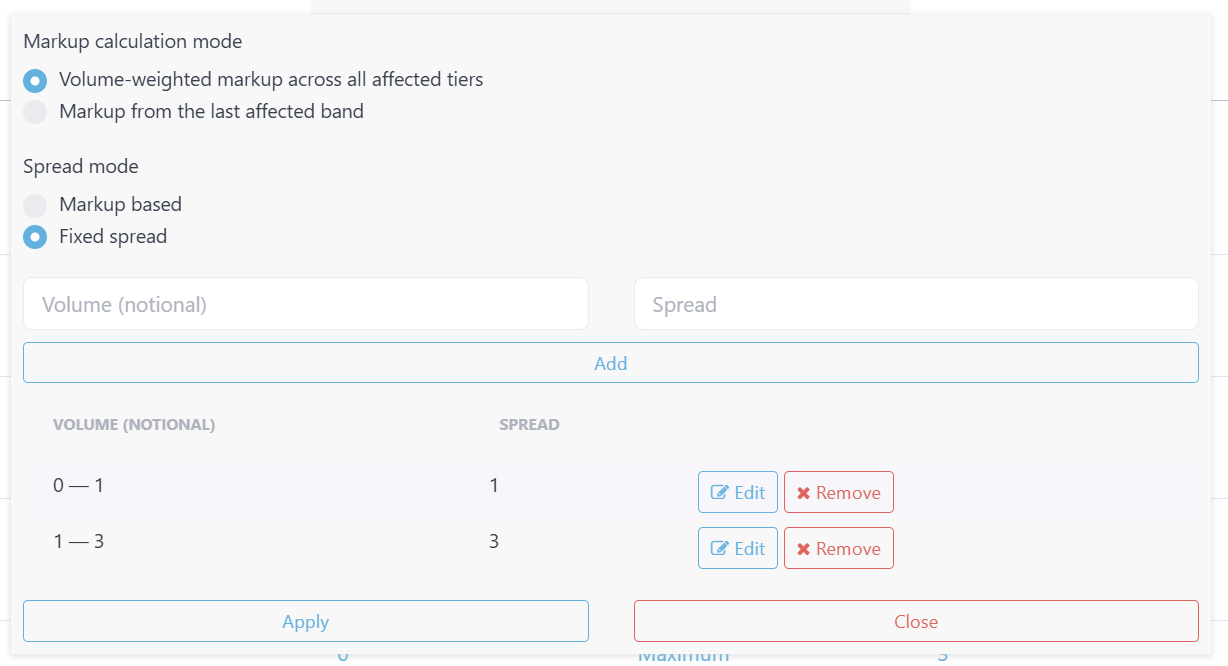Click the pencil Edit icon for row 1 — 3
The height and width of the screenshot is (666, 1228).
click(720, 549)
